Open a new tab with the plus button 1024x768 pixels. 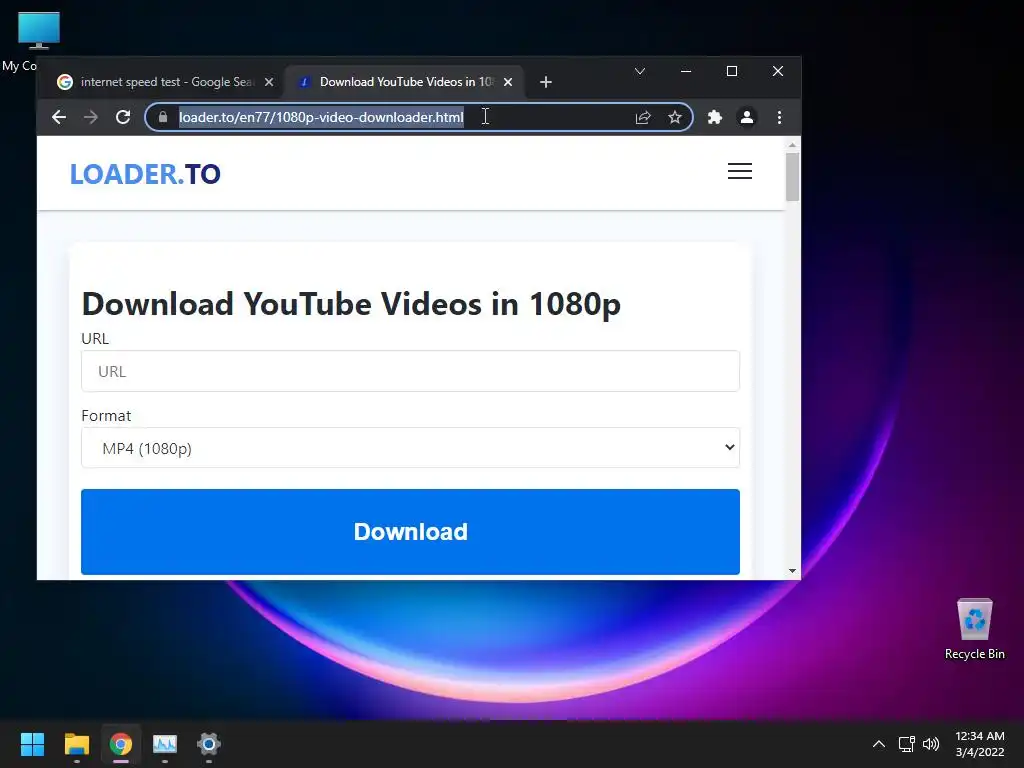tap(546, 82)
